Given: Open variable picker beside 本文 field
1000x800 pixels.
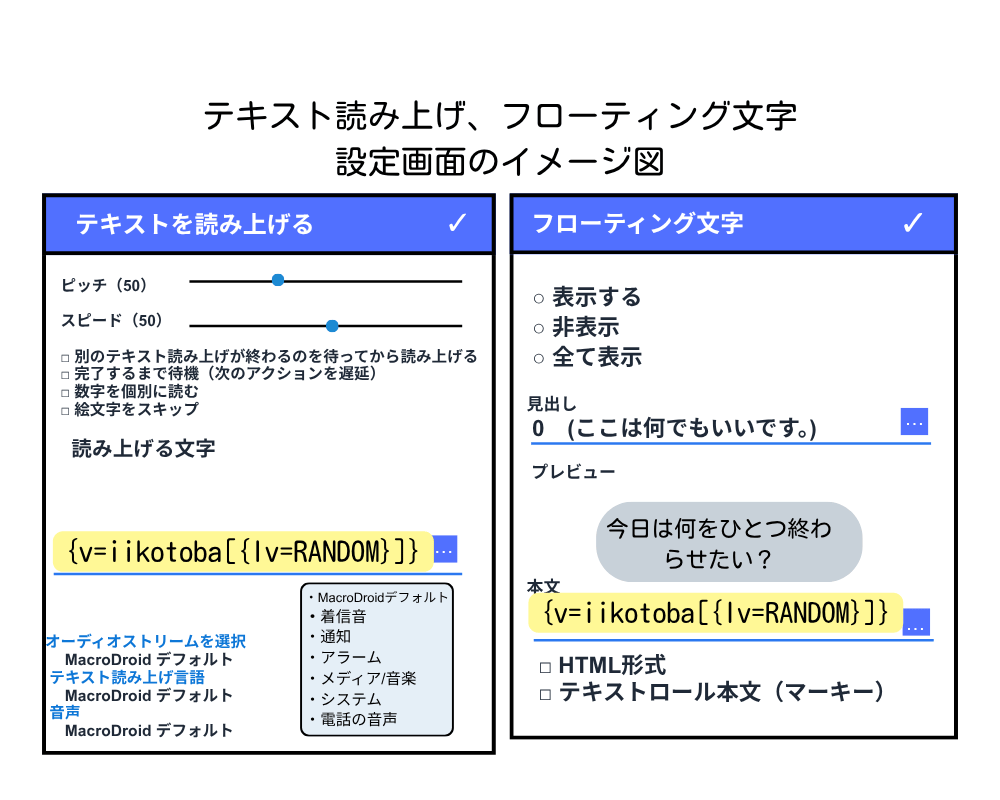Looking at the screenshot, I should point(916,622).
